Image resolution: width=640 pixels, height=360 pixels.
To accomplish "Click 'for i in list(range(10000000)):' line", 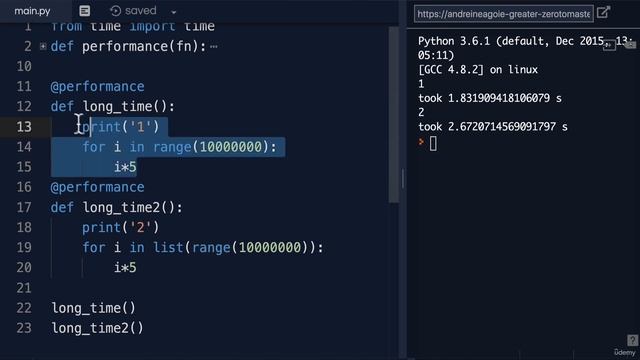I will click(x=203, y=247).
